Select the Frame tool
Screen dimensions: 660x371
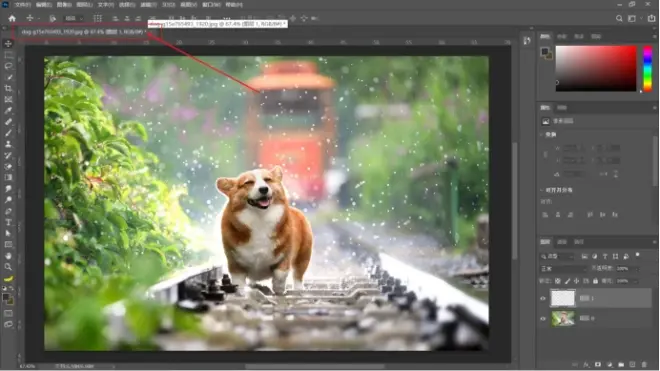pyautogui.click(x=8, y=99)
